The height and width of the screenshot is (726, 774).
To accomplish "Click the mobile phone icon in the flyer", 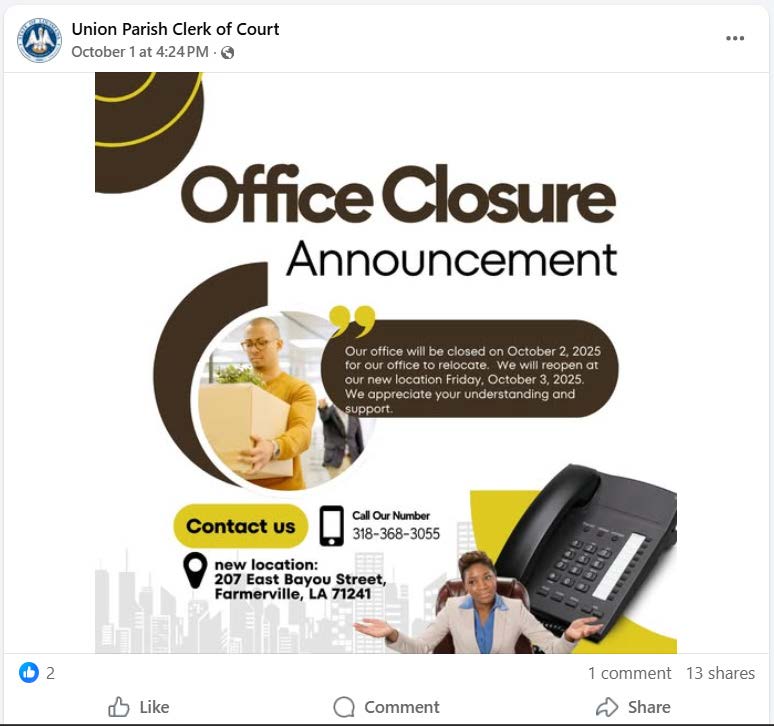I will (332, 526).
